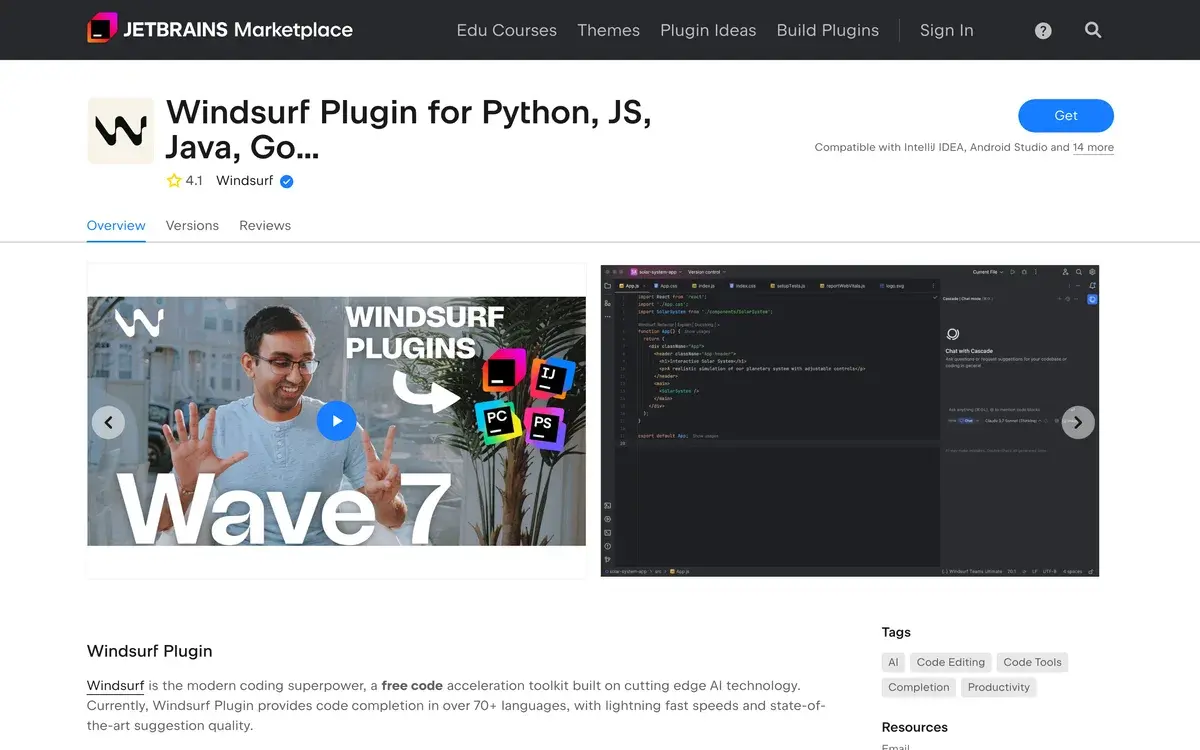Select the AI tag
1200x750 pixels.
click(893, 662)
